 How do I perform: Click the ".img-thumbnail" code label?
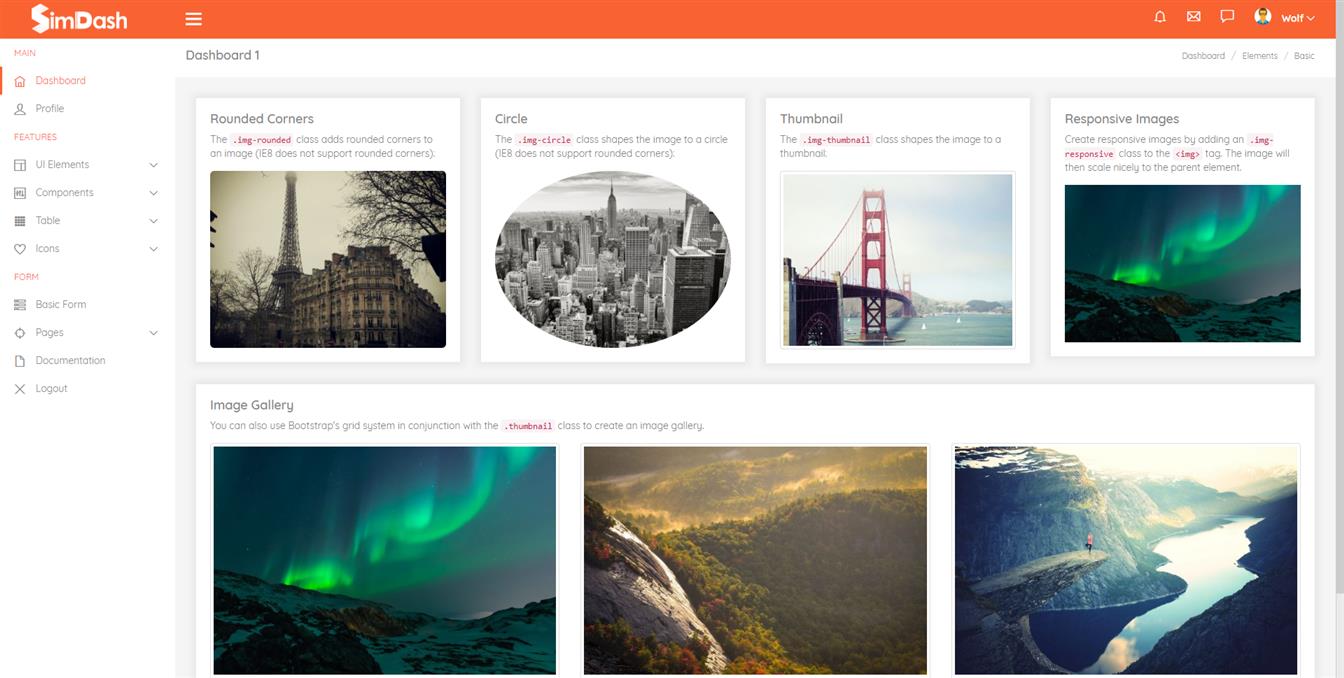pos(836,140)
